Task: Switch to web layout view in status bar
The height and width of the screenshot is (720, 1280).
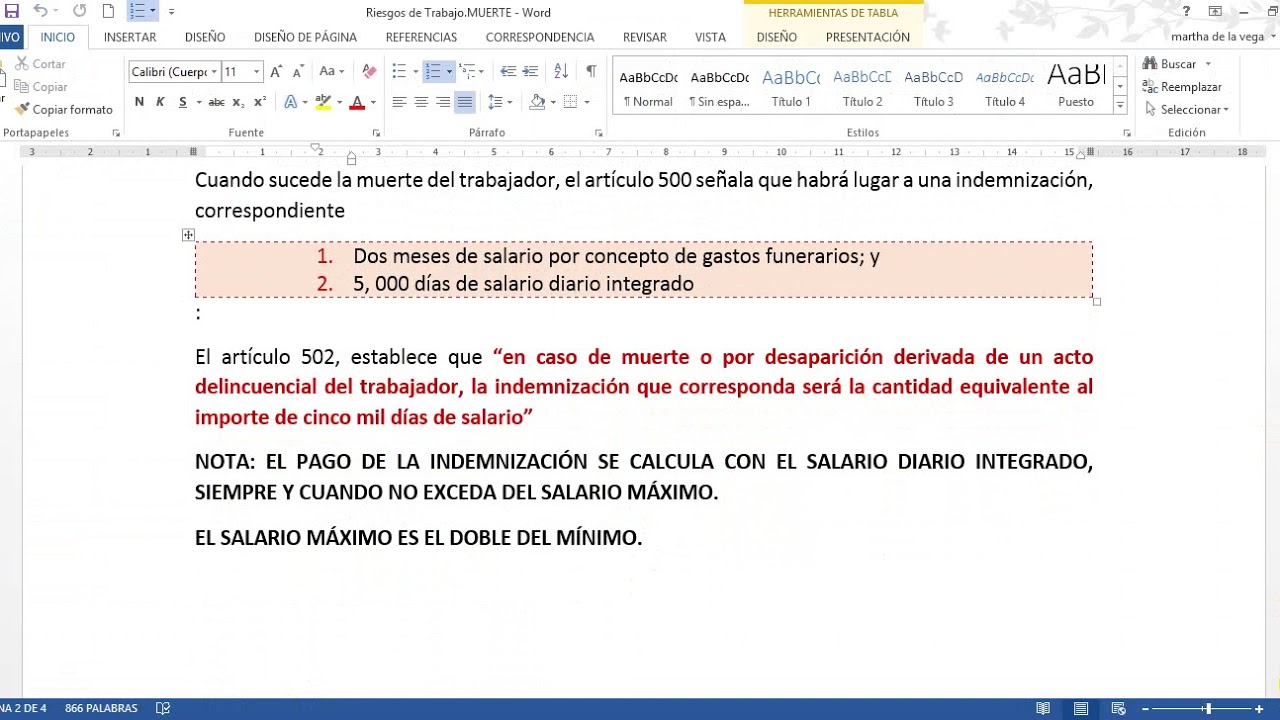Action: (x=1119, y=709)
